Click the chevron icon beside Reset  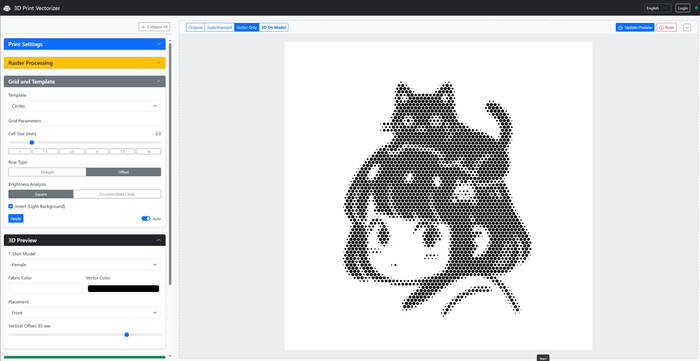tap(687, 28)
